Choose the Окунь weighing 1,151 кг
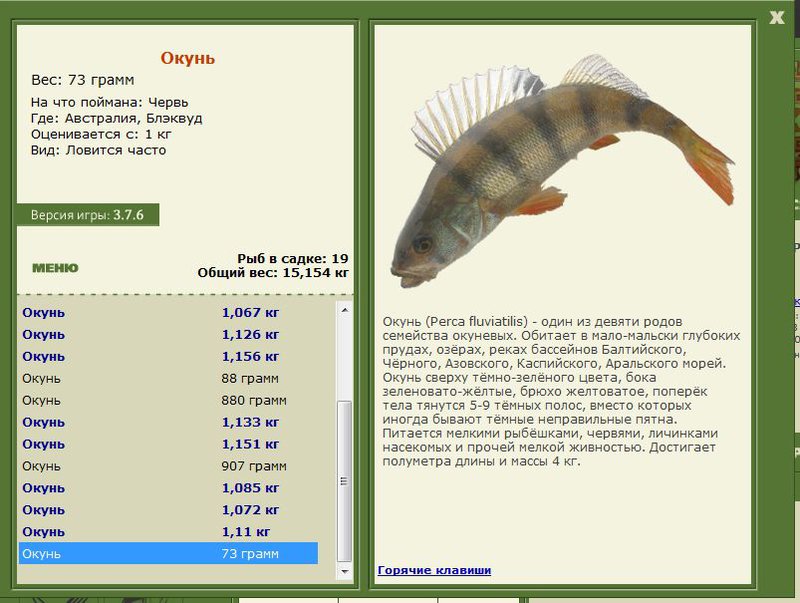Viewport: 800px width, 603px height. [x=168, y=444]
